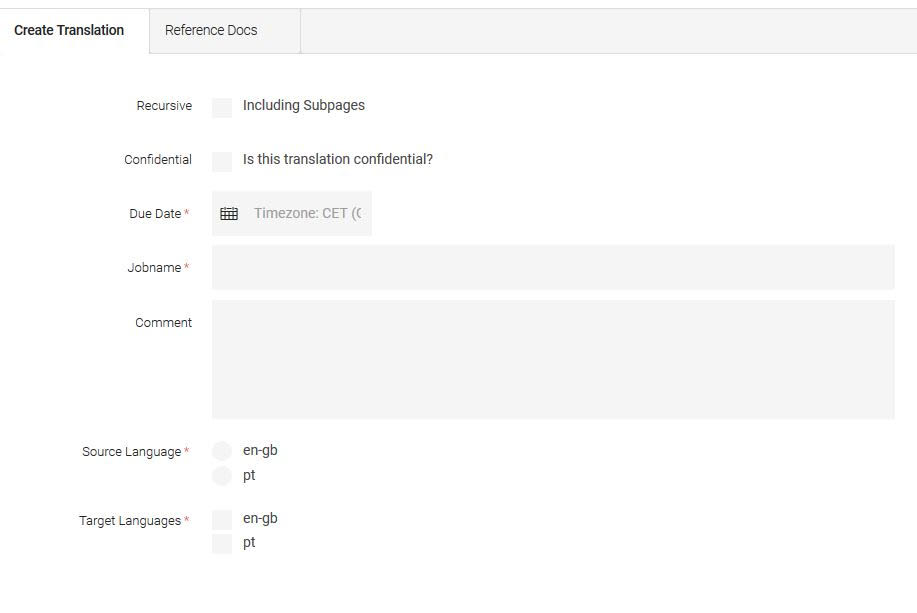The width and height of the screenshot is (917, 613).
Task: Open the Create Translation tab
Action: 69,30
